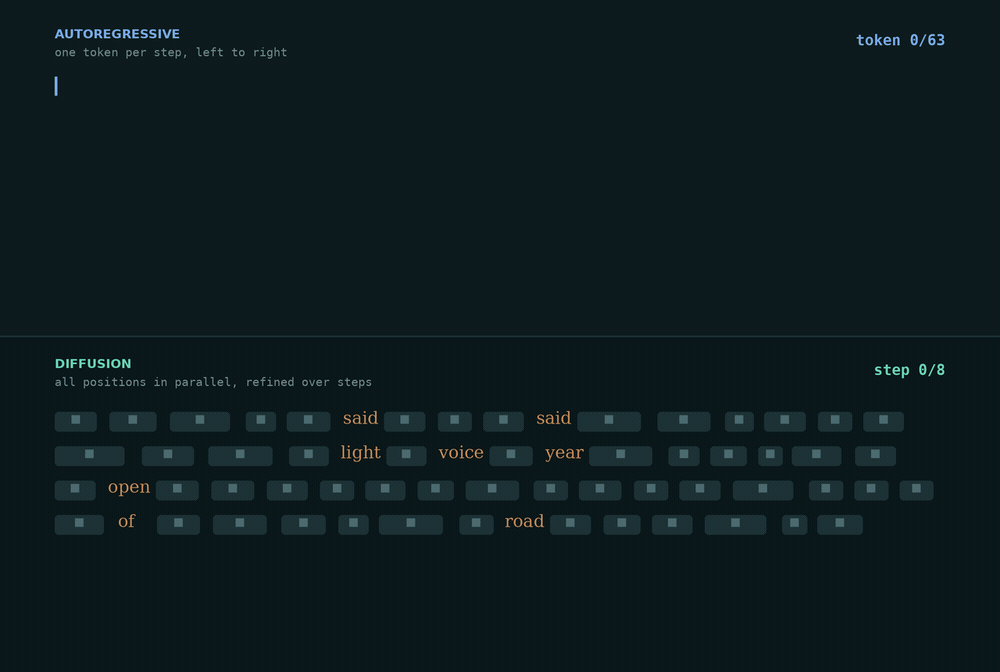The image size is (1000, 672).
Task: Click the AUTOREGRESSIVE heading
Action: [117, 34]
